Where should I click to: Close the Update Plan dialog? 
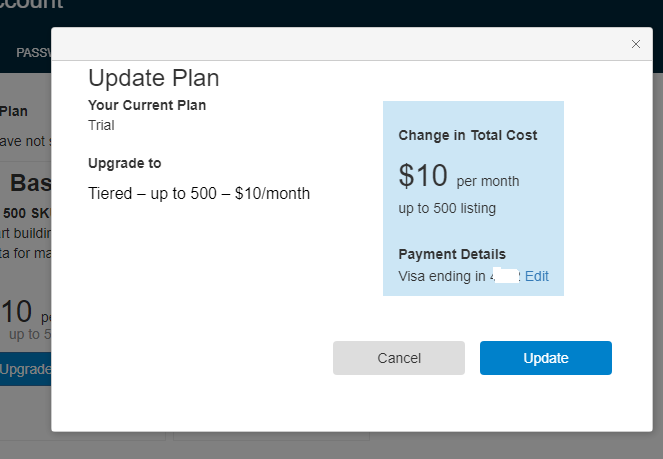click(x=636, y=44)
